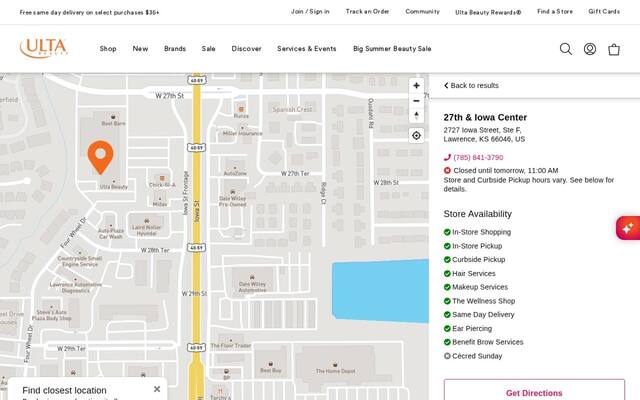The height and width of the screenshot is (400, 640).
Task: Open Ulta Beauty Rewards link
Action: [x=488, y=12]
